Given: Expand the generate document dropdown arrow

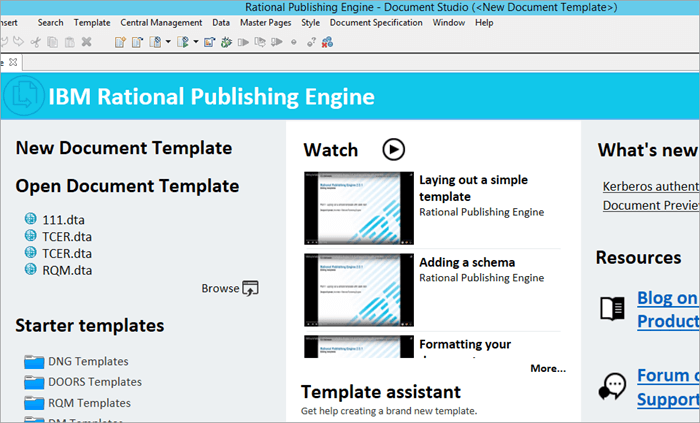Looking at the screenshot, I should (x=196, y=41).
